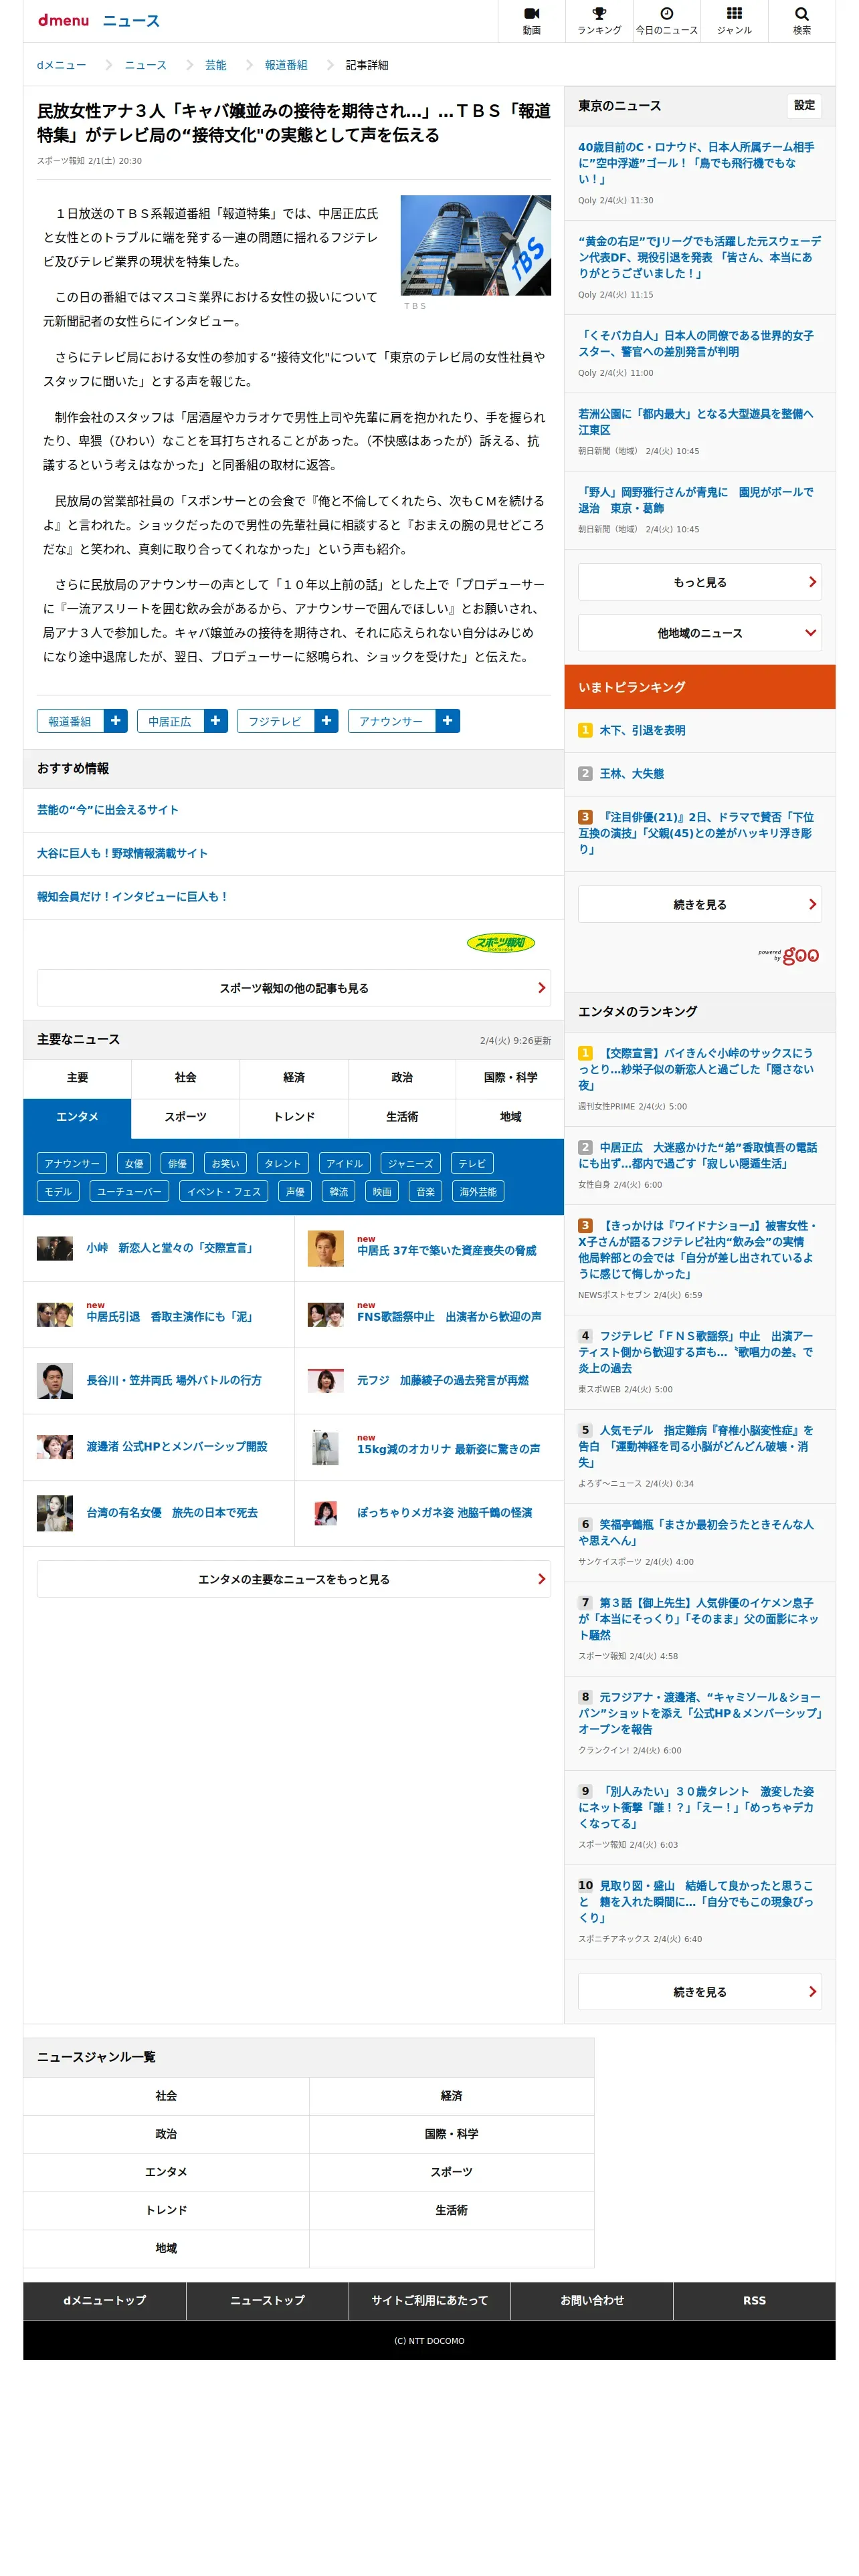The height and width of the screenshot is (2576, 859).
Task: Select the 政治 news tab
Action: pyautogui.click(x=402, y=1077)
